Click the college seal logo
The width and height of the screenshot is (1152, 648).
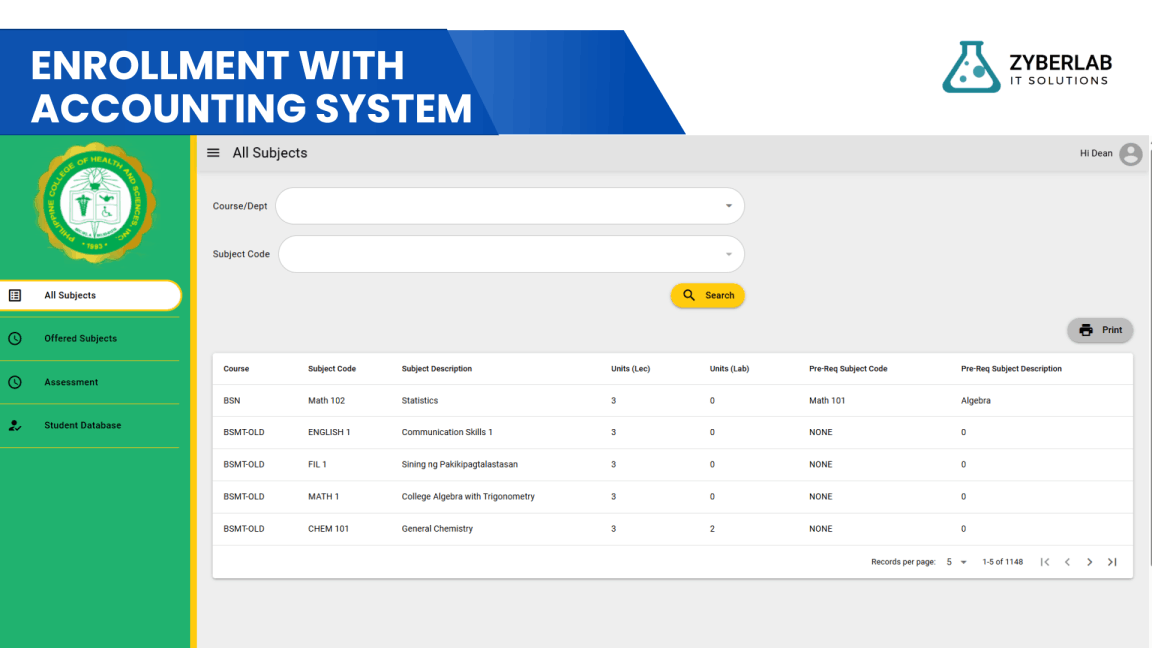tap(95, 202)
